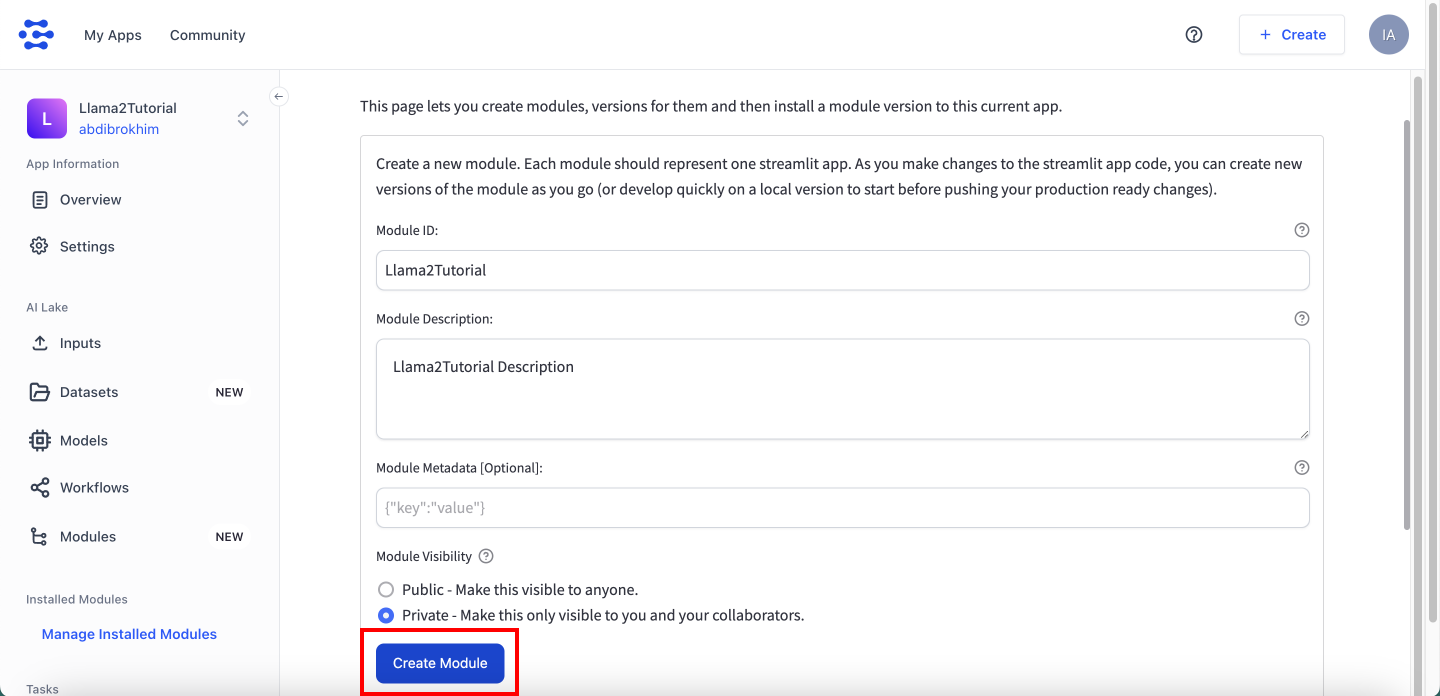Viewport: 1440px width, 696px height.
Task: Open user avatar IA menu
Action: (1389, 35)
